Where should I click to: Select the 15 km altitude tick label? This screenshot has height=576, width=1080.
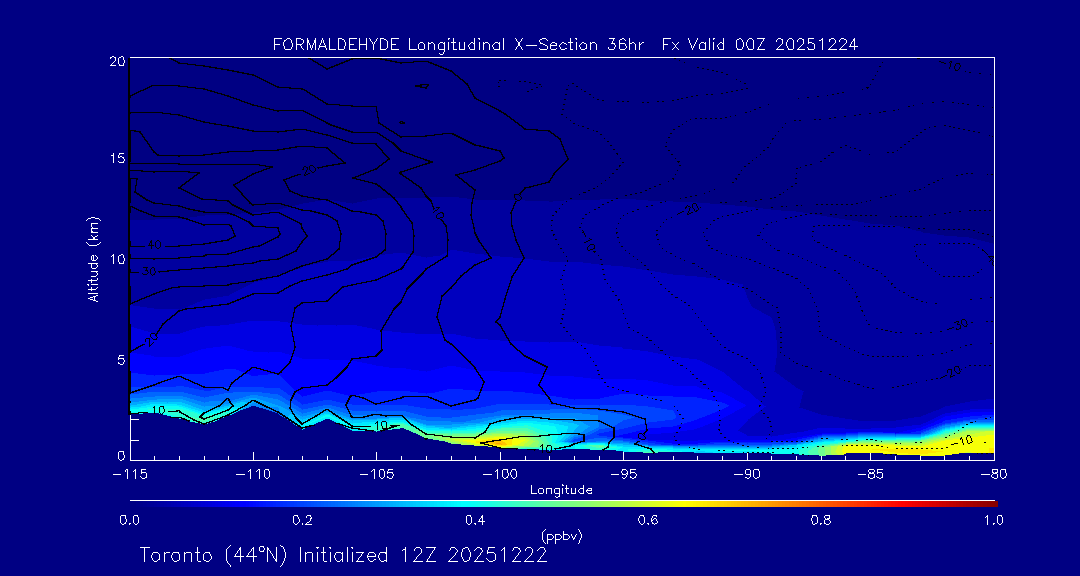pos(116,159)
